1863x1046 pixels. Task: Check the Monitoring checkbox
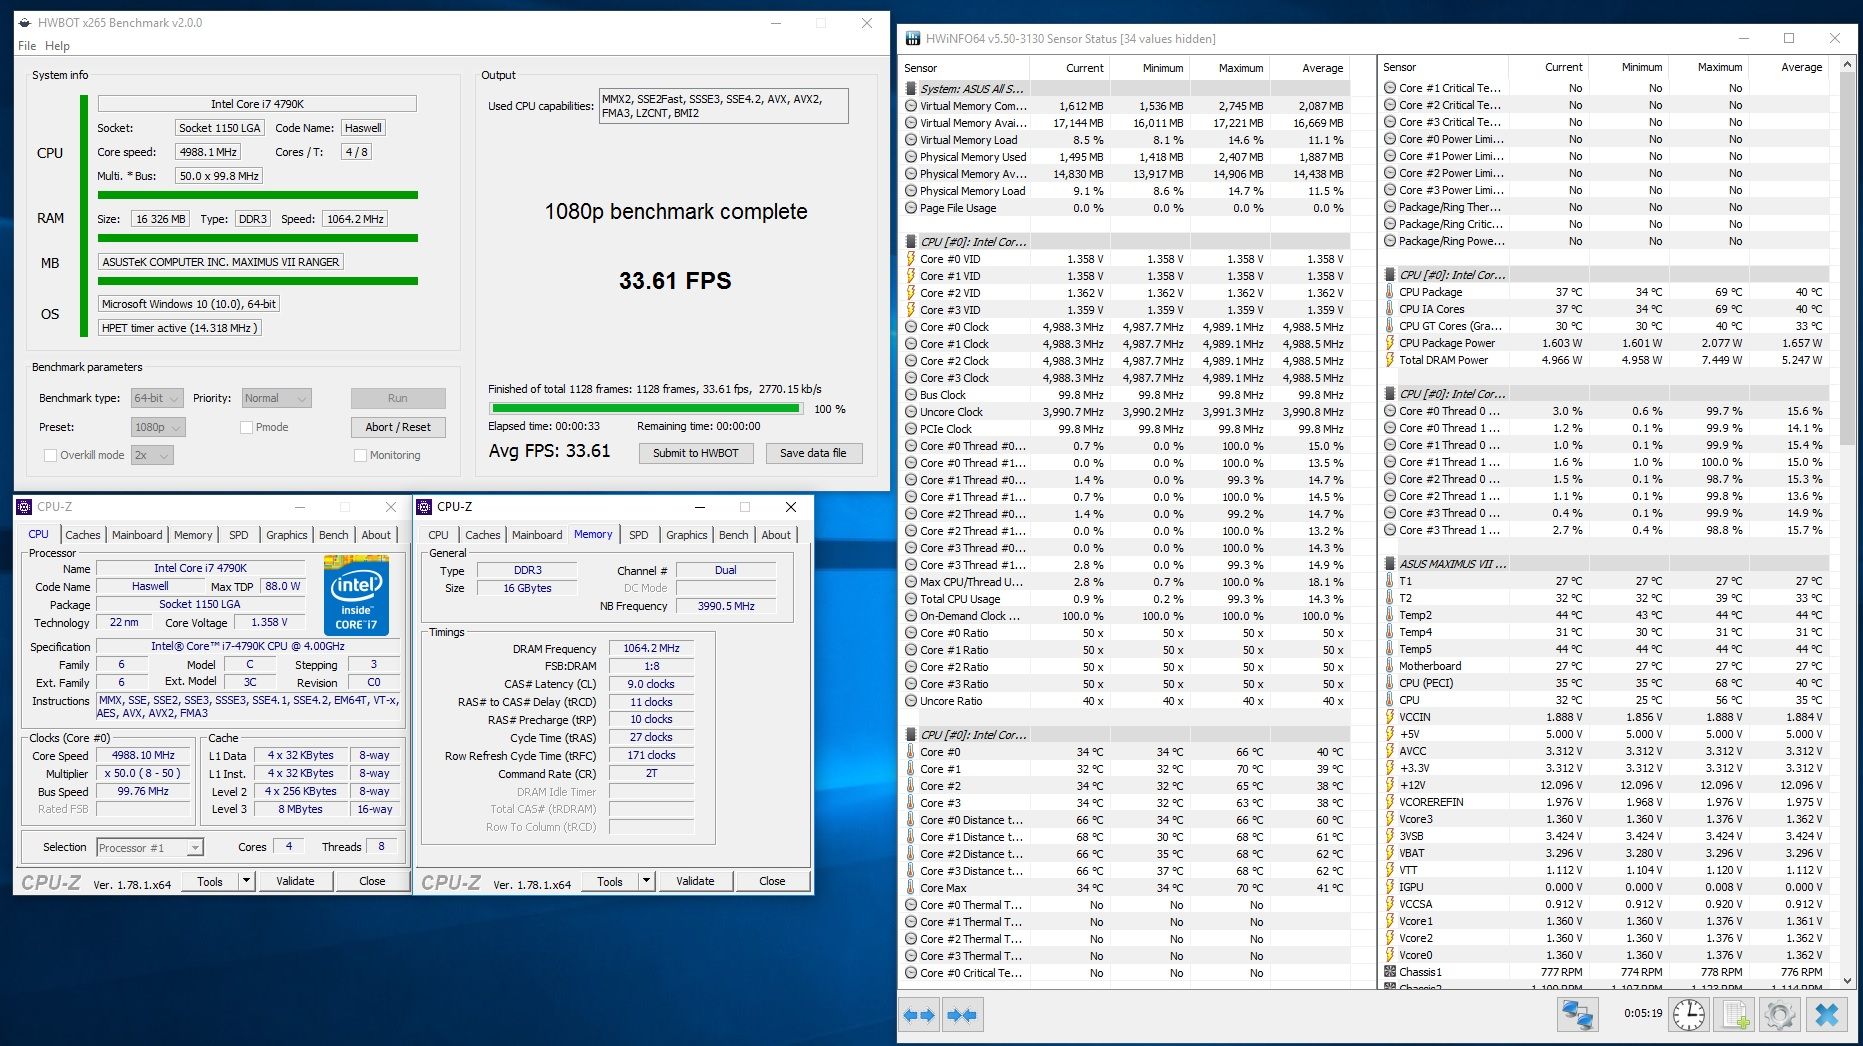[x=360, y=455]
